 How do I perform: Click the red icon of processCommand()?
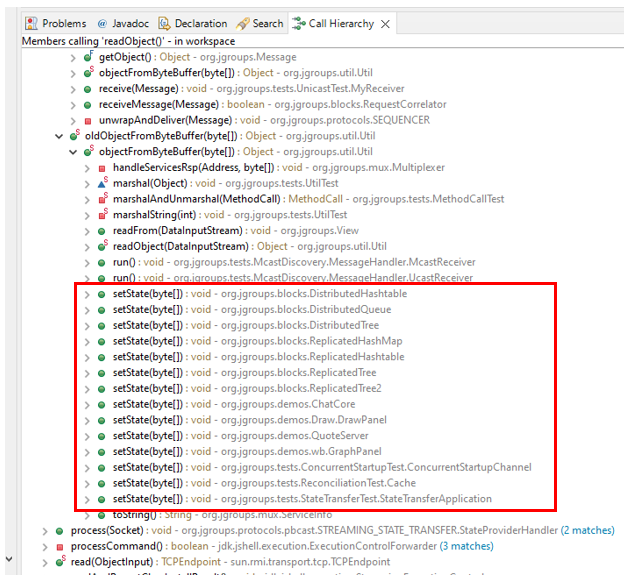tap(60, 546)
